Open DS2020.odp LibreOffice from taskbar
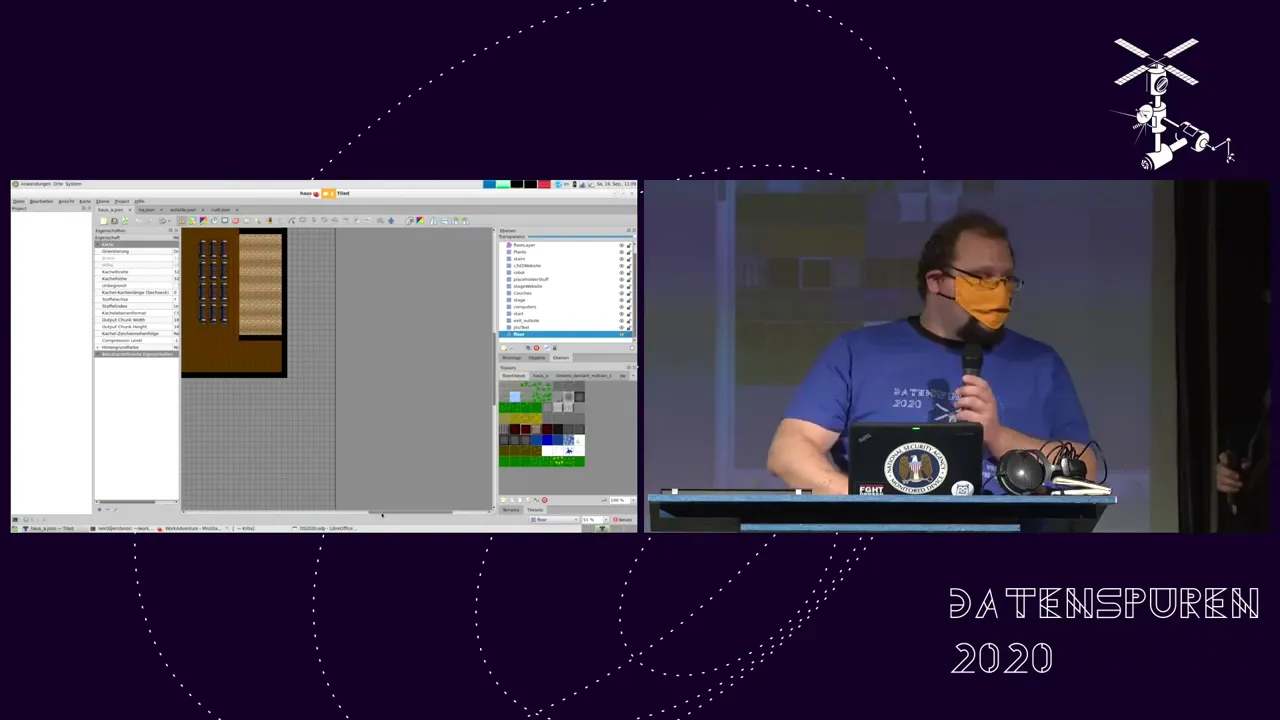 [325, 528]
